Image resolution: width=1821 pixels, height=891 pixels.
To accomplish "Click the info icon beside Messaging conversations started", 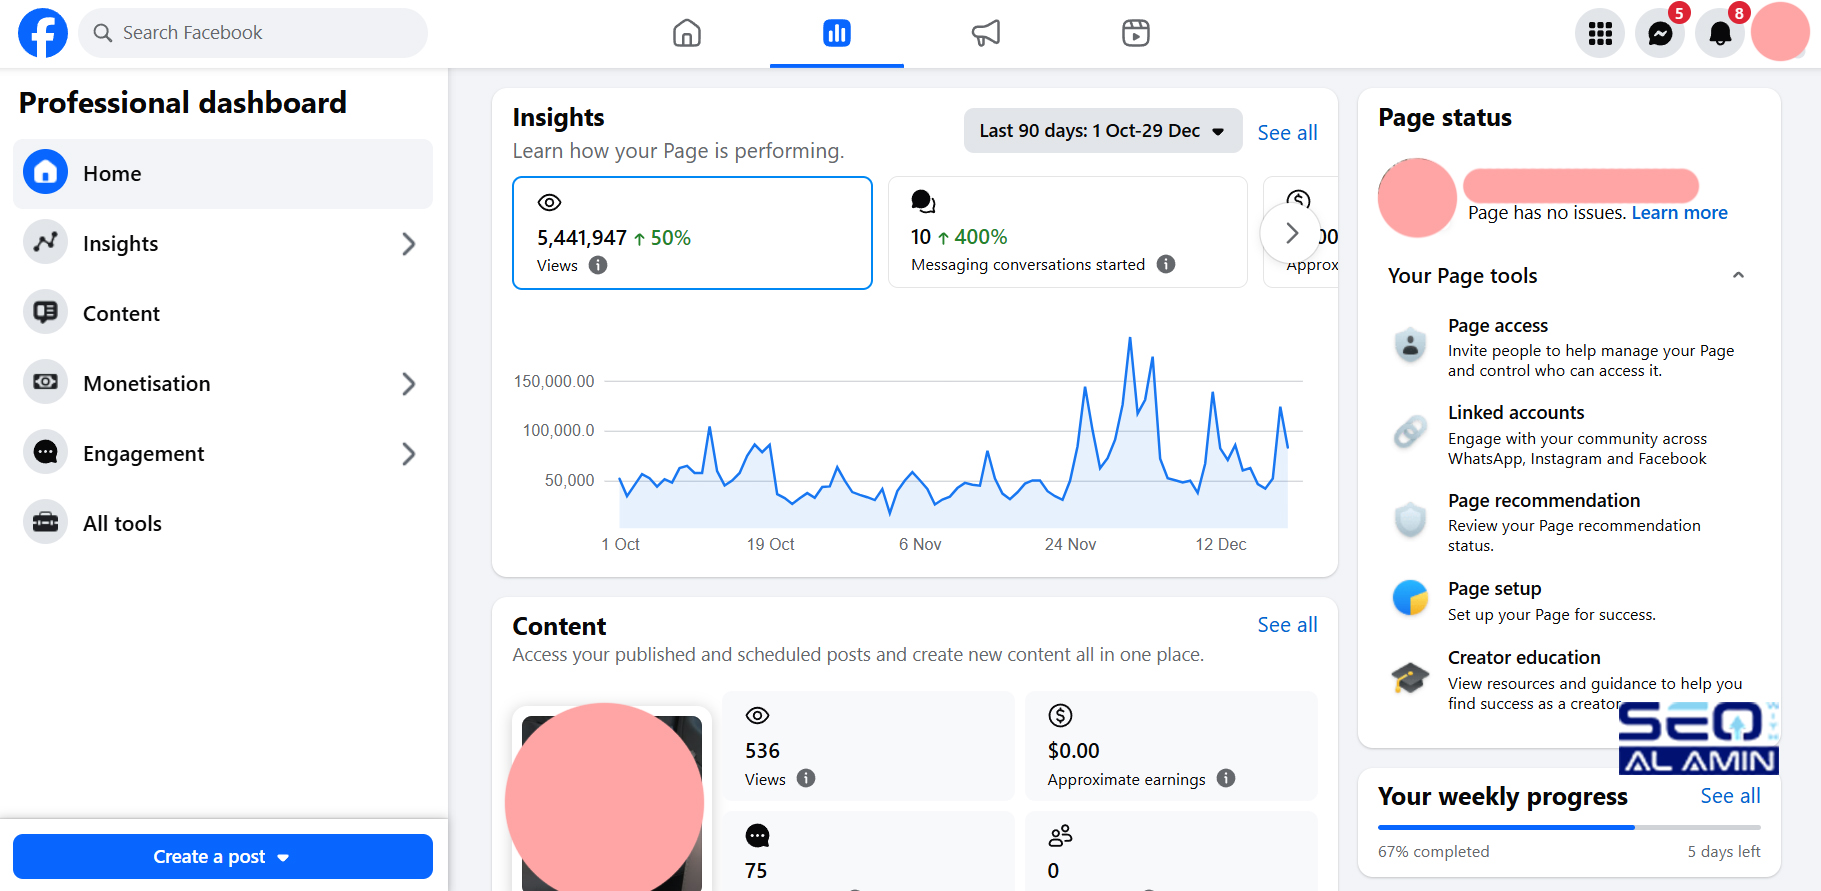I will 1166,264.
